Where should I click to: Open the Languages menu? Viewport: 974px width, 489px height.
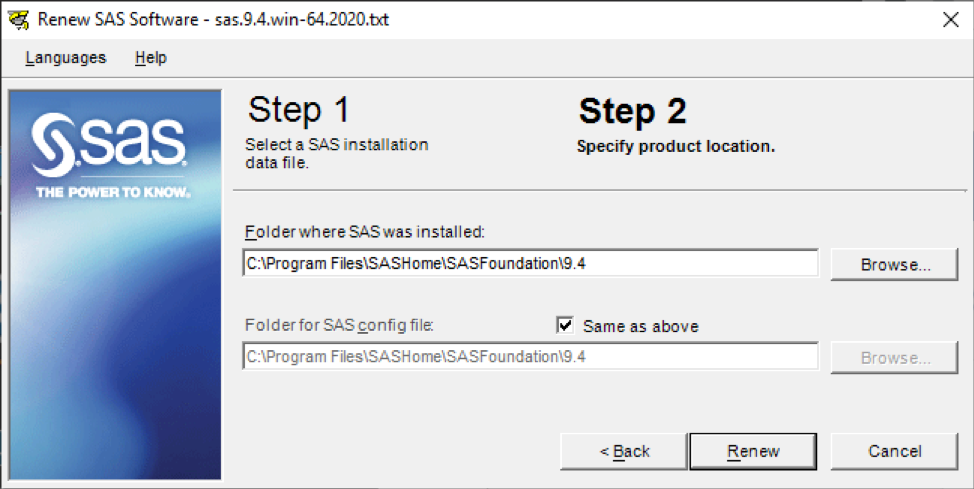coord(66,58)
